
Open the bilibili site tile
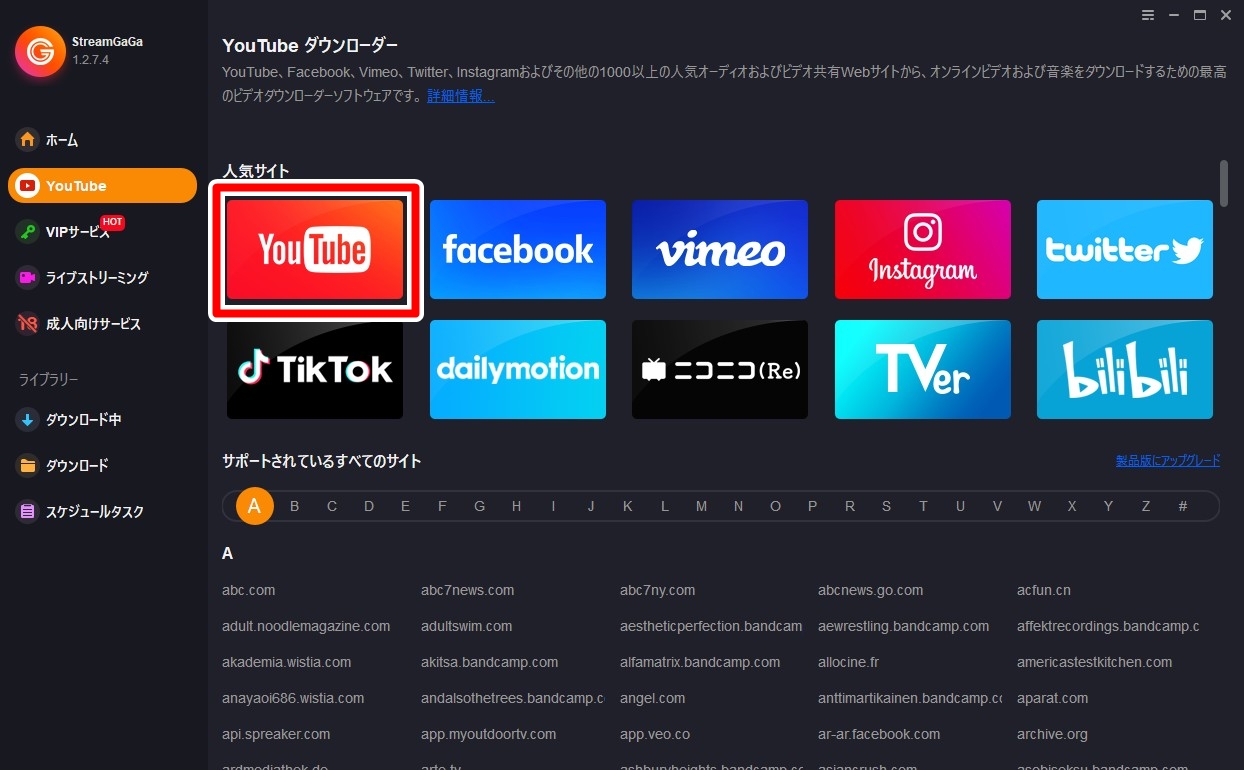(1125, 369)
